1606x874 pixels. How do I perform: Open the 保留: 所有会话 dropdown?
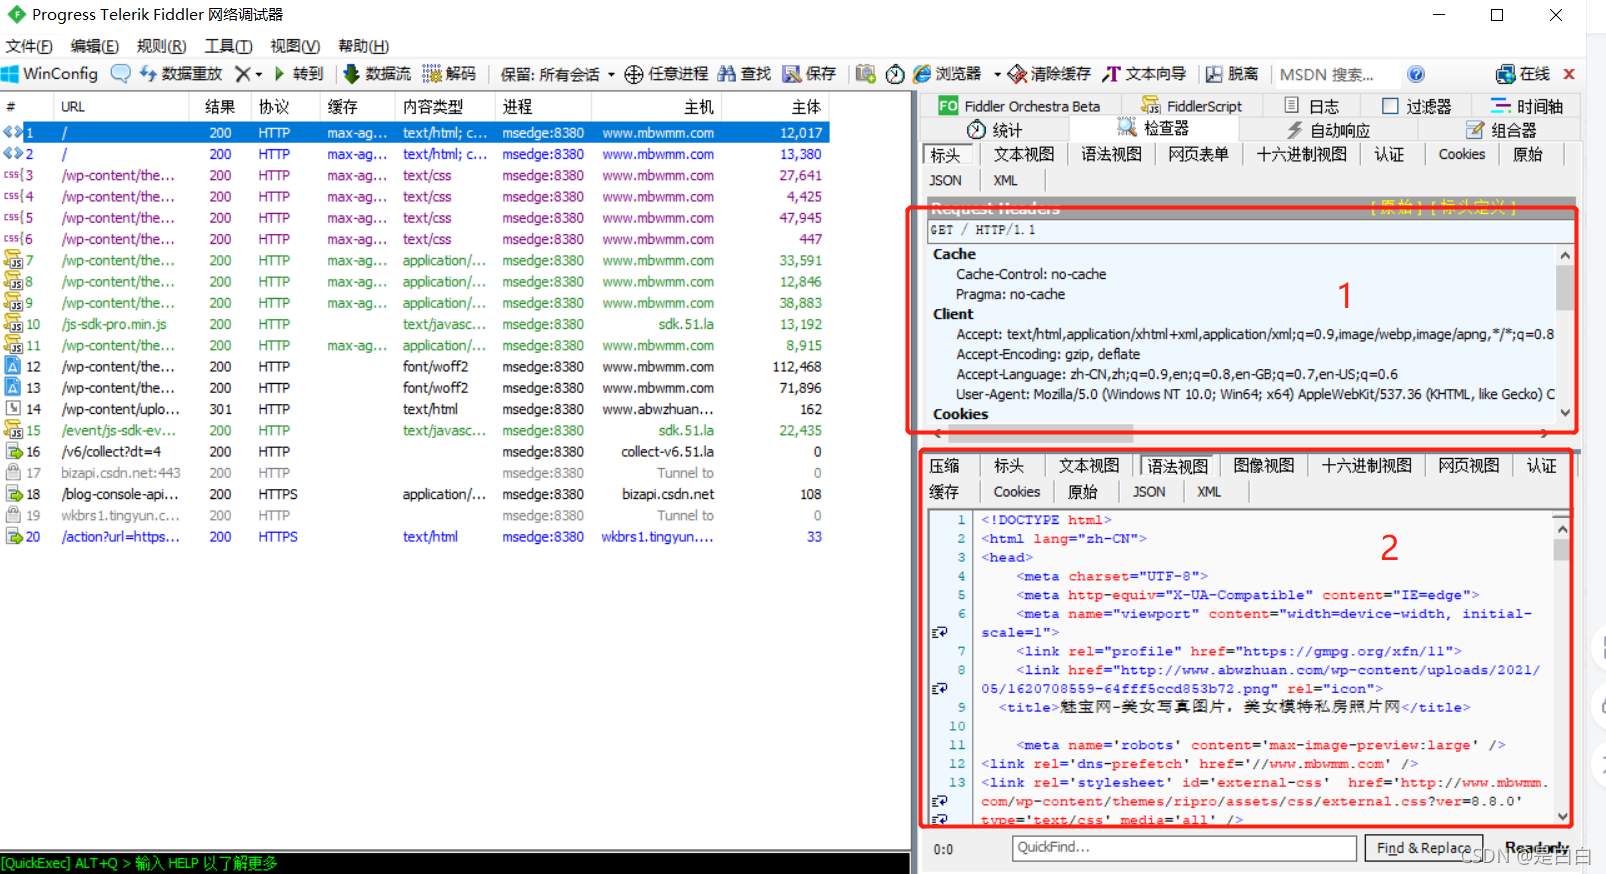coord(557,74)
